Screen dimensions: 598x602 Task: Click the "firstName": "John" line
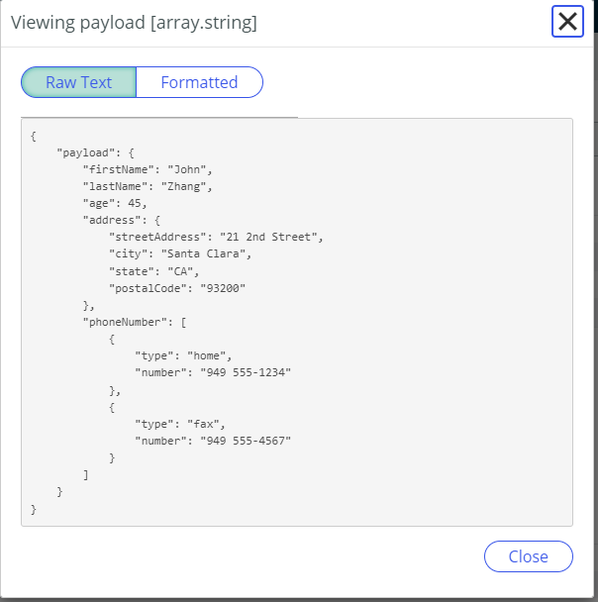tap(148, 169)
